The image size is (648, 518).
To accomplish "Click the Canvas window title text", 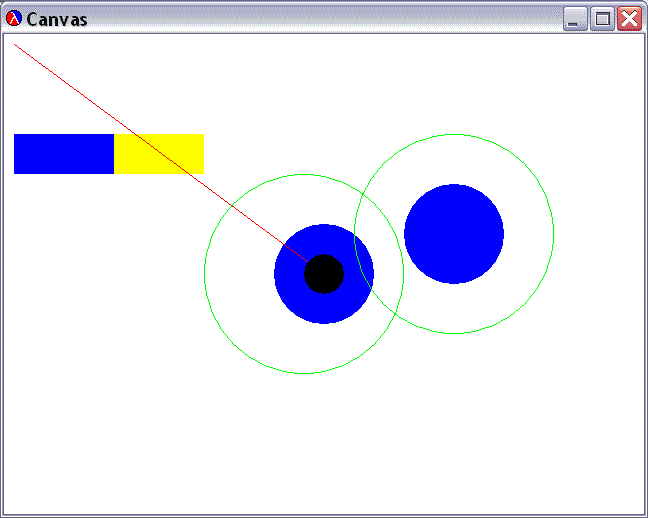I will pos(57,20).
